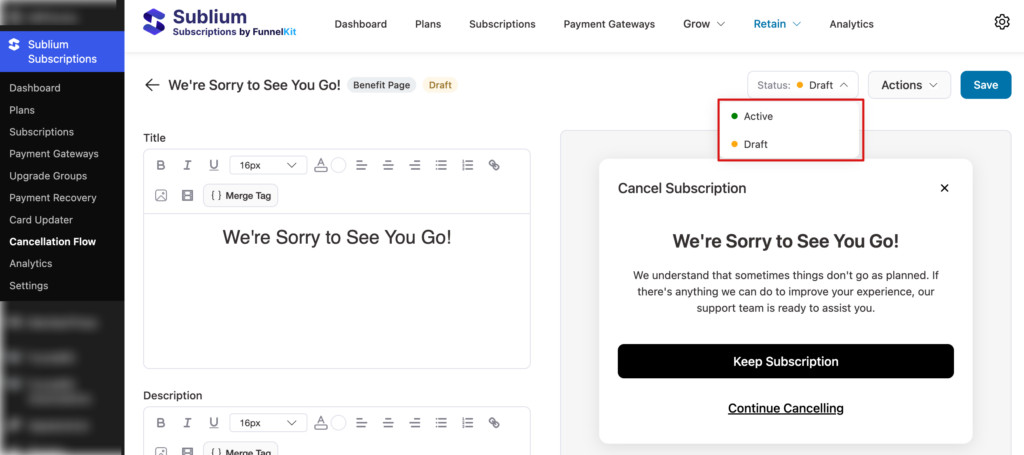This screenshot has height=455, width=1024.
Task: Open the Title text color swatch
Action: 338,165
